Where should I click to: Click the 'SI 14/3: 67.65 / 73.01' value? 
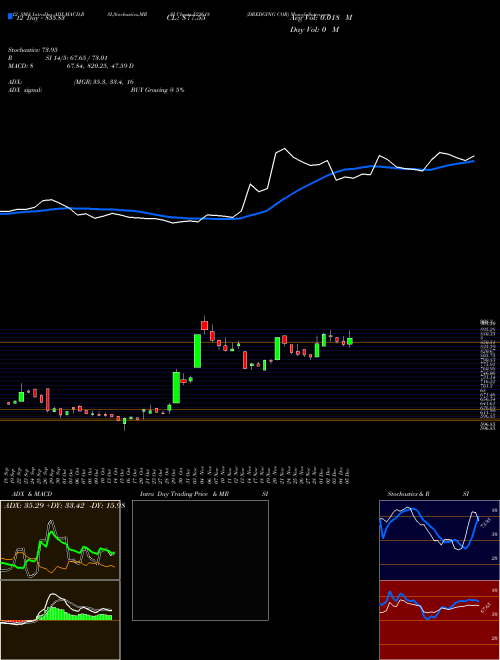point(78,58)
